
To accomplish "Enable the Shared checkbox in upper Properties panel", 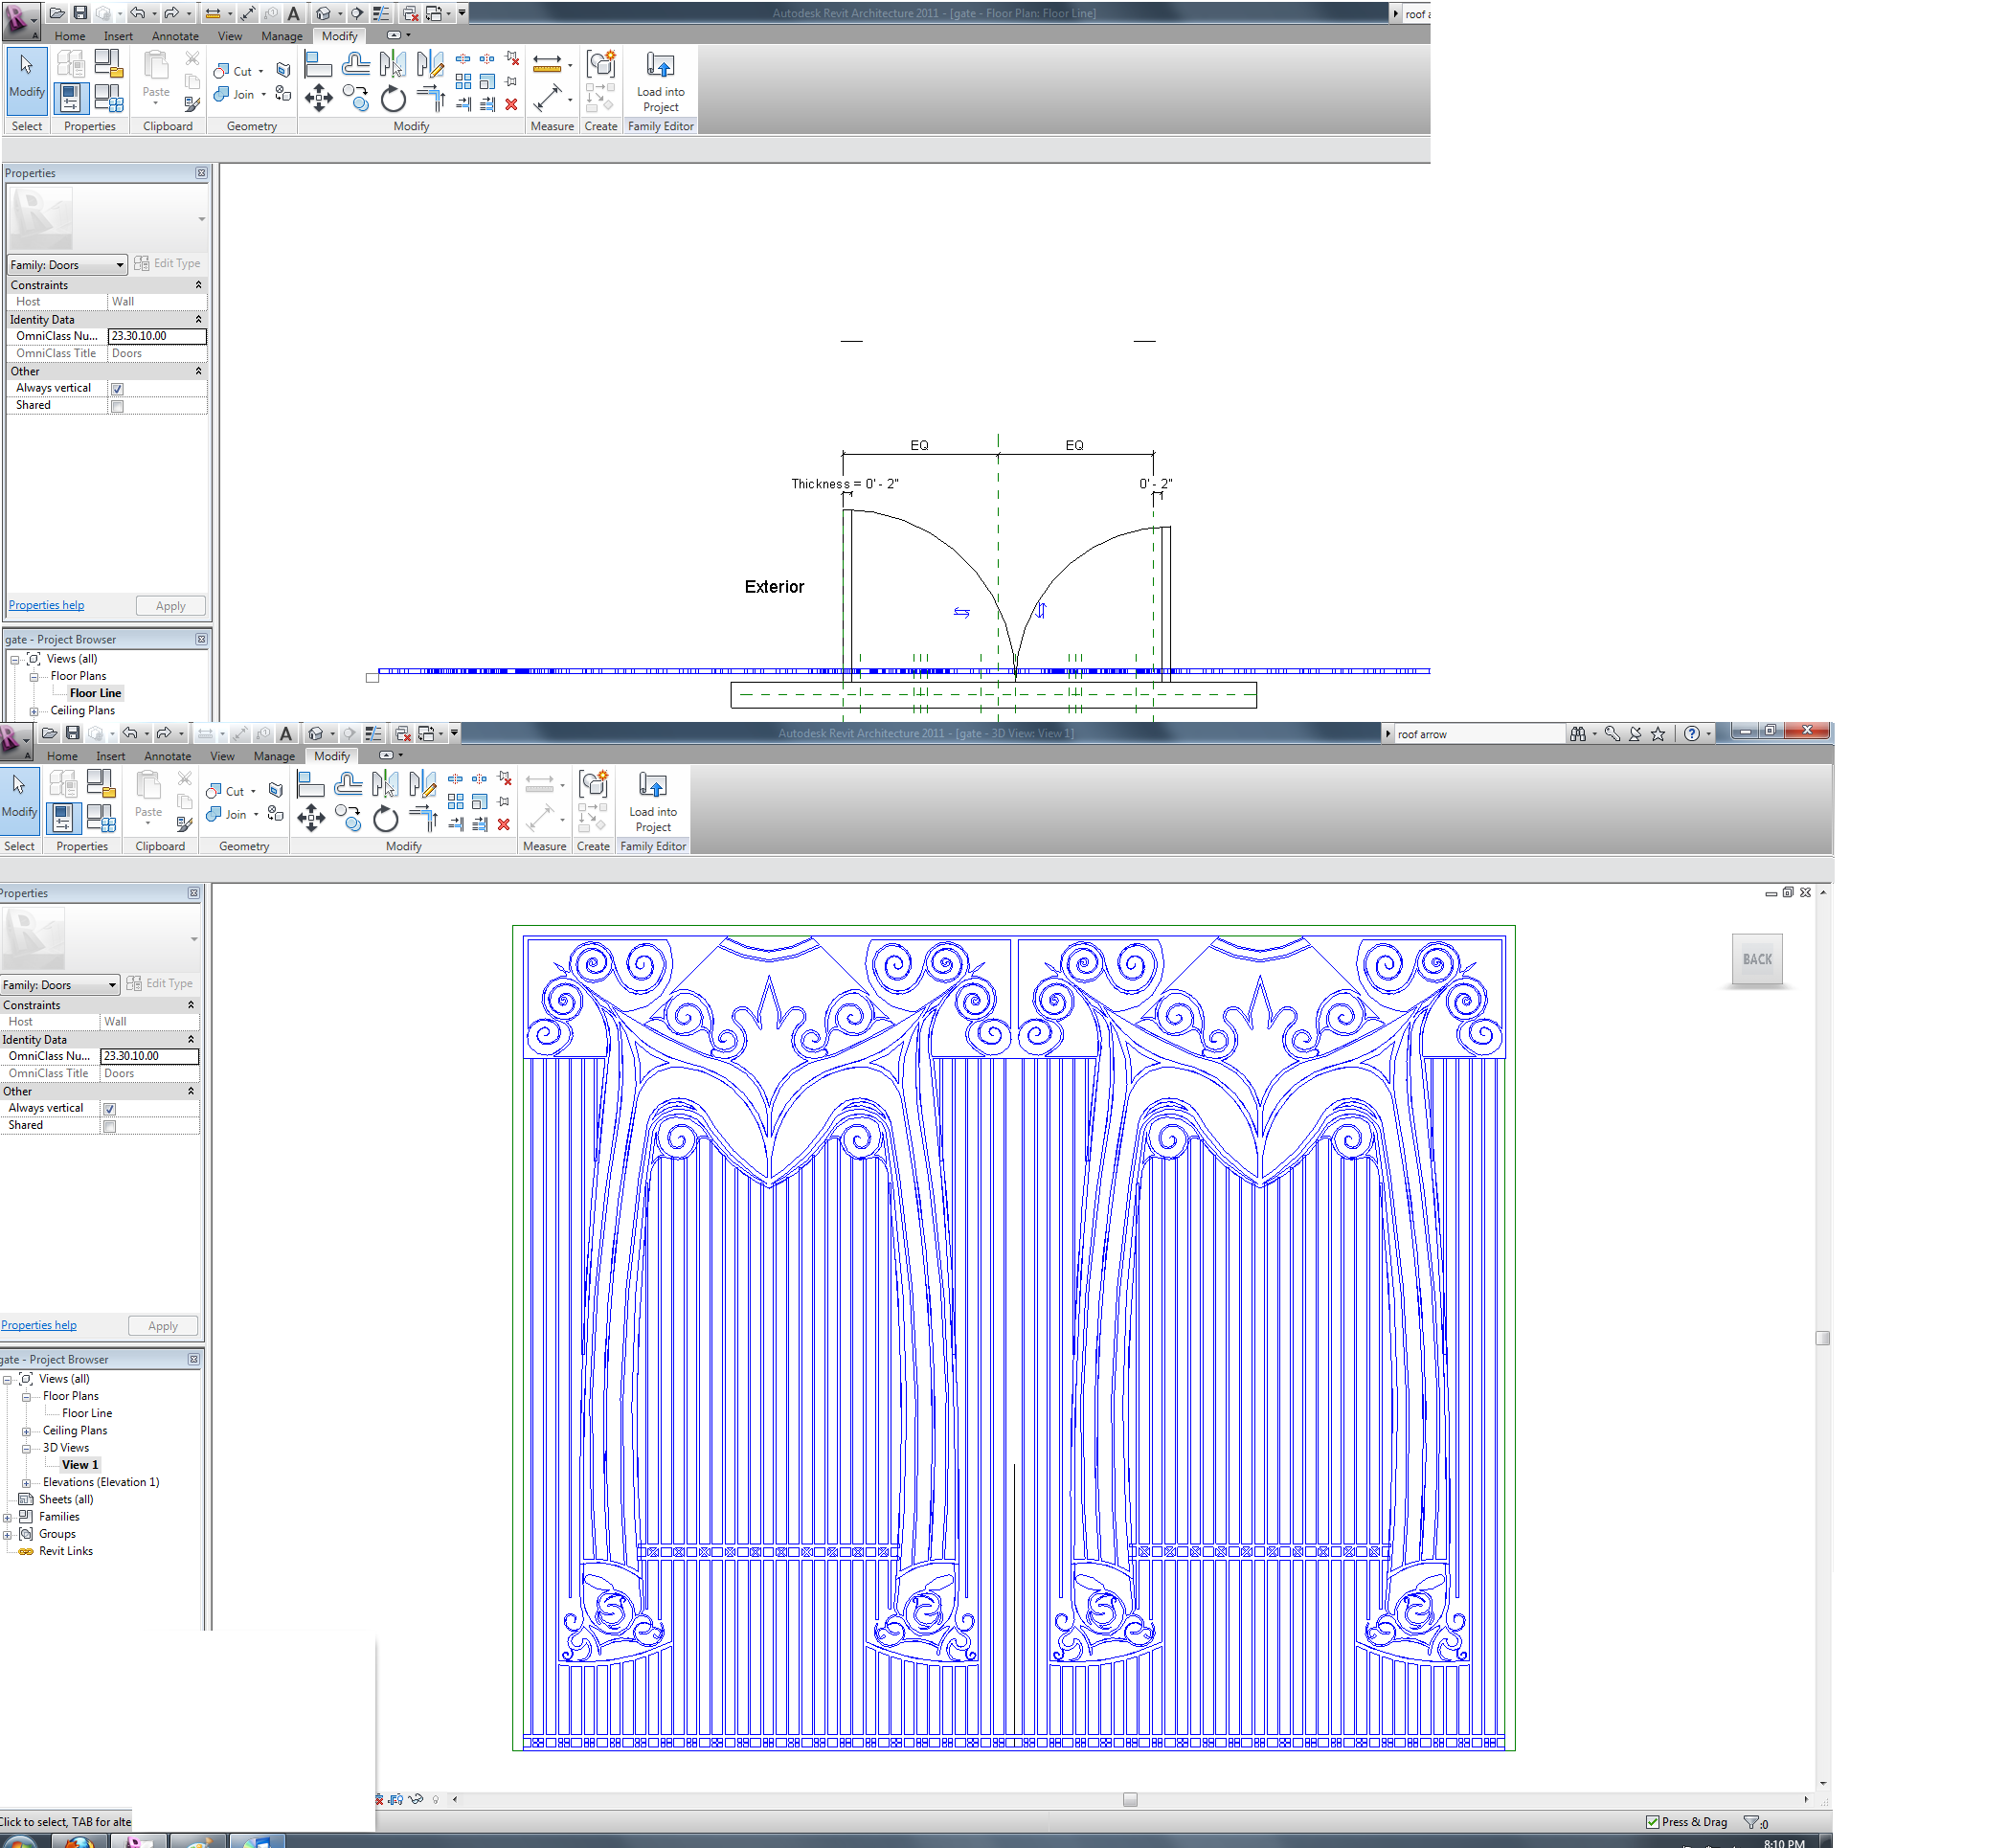I will coord(117,406).
